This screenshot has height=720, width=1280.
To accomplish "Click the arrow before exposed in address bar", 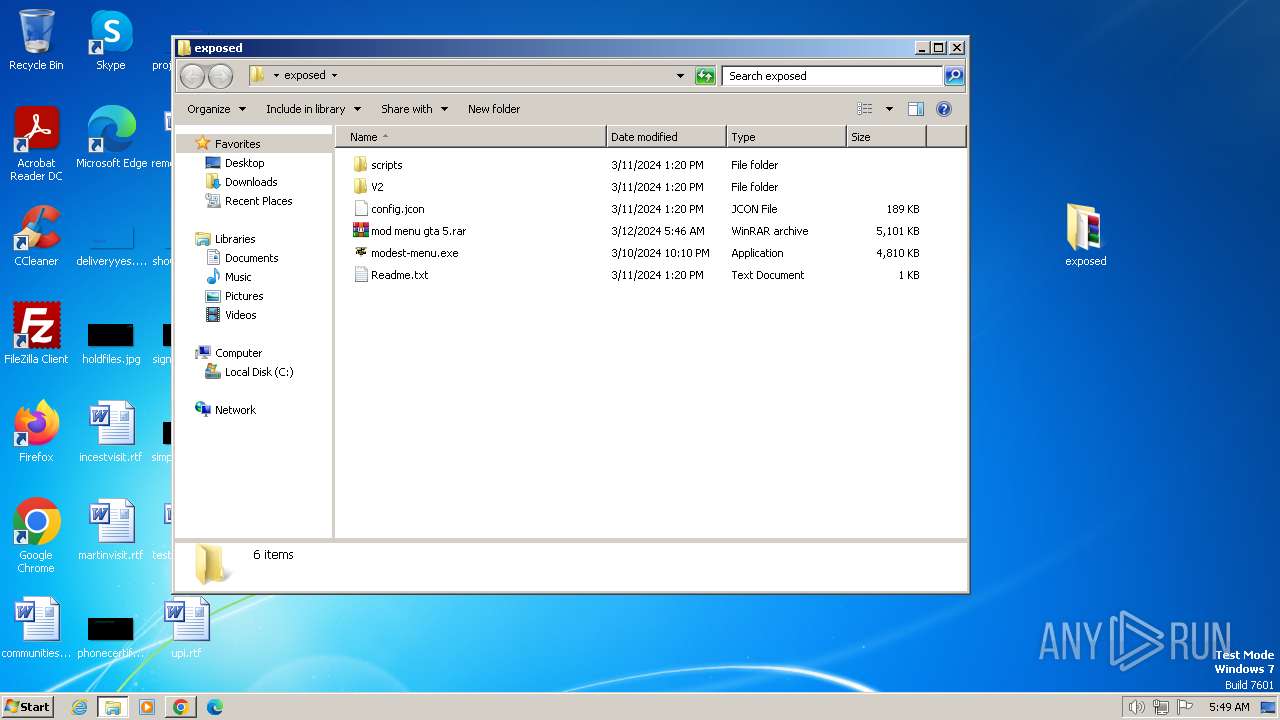I will pyautogui.click(x=276, y=76).
